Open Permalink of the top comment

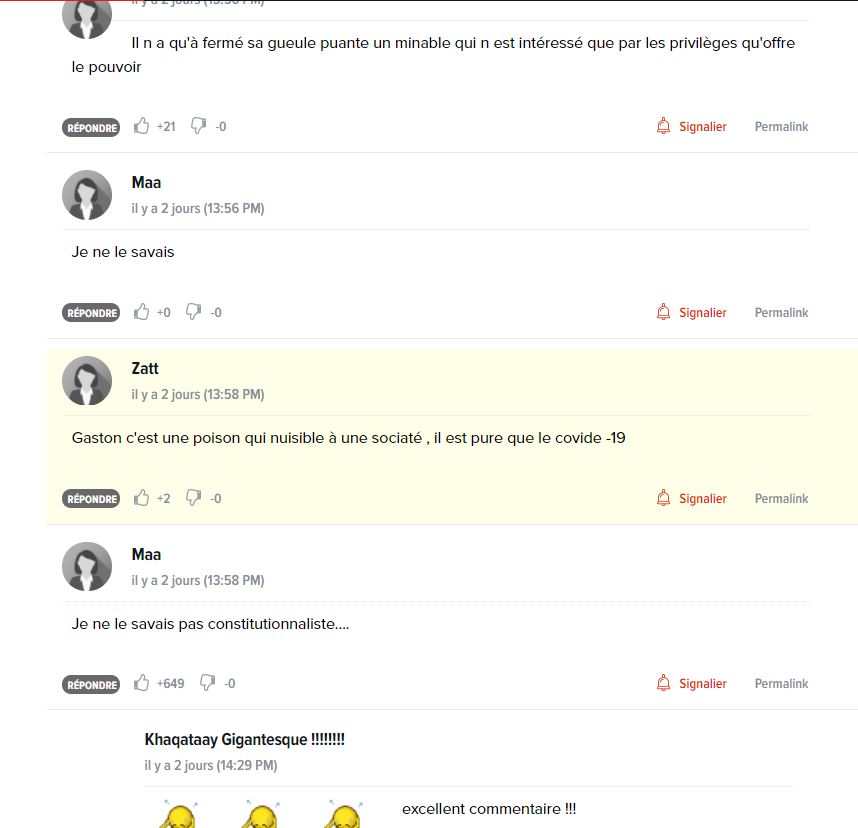click(781, 126)
